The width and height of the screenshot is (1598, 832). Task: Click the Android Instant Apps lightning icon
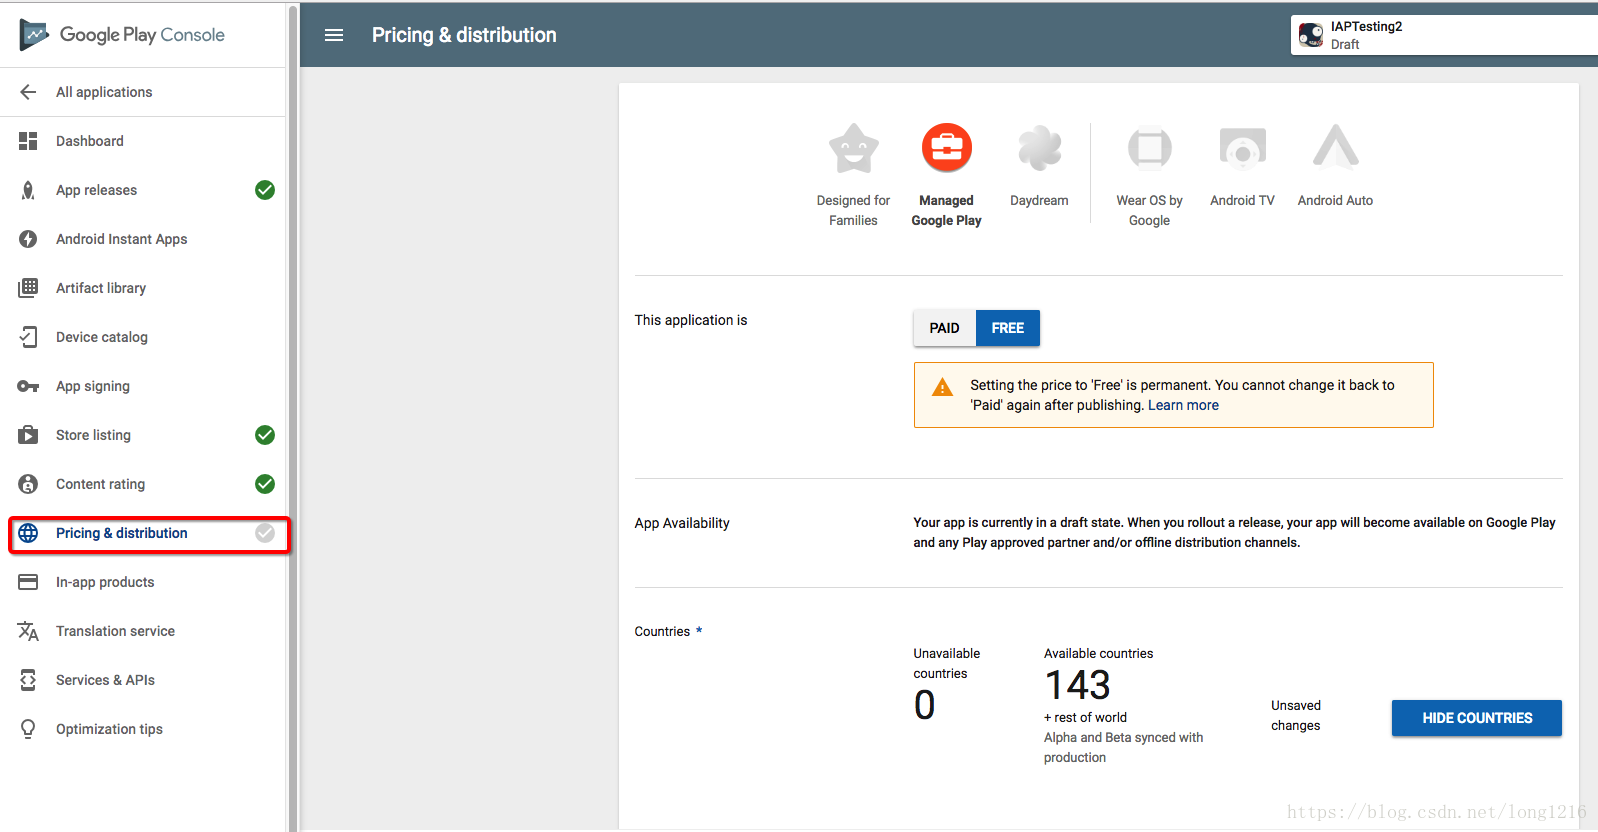pos(28,239)
